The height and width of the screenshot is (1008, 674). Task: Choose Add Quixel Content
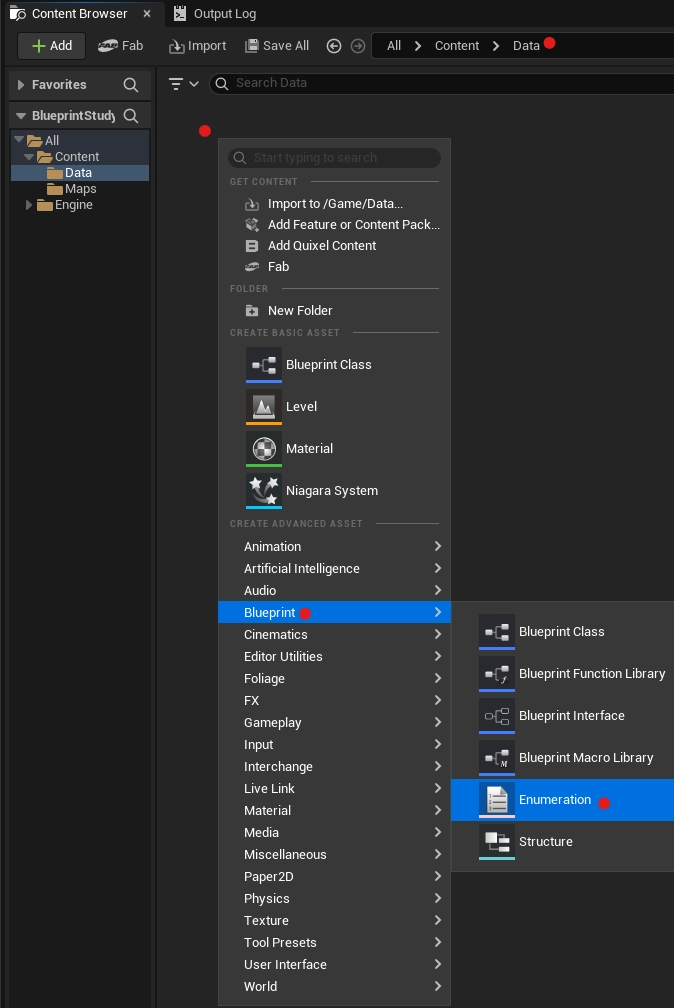click(x=334, y=246)
